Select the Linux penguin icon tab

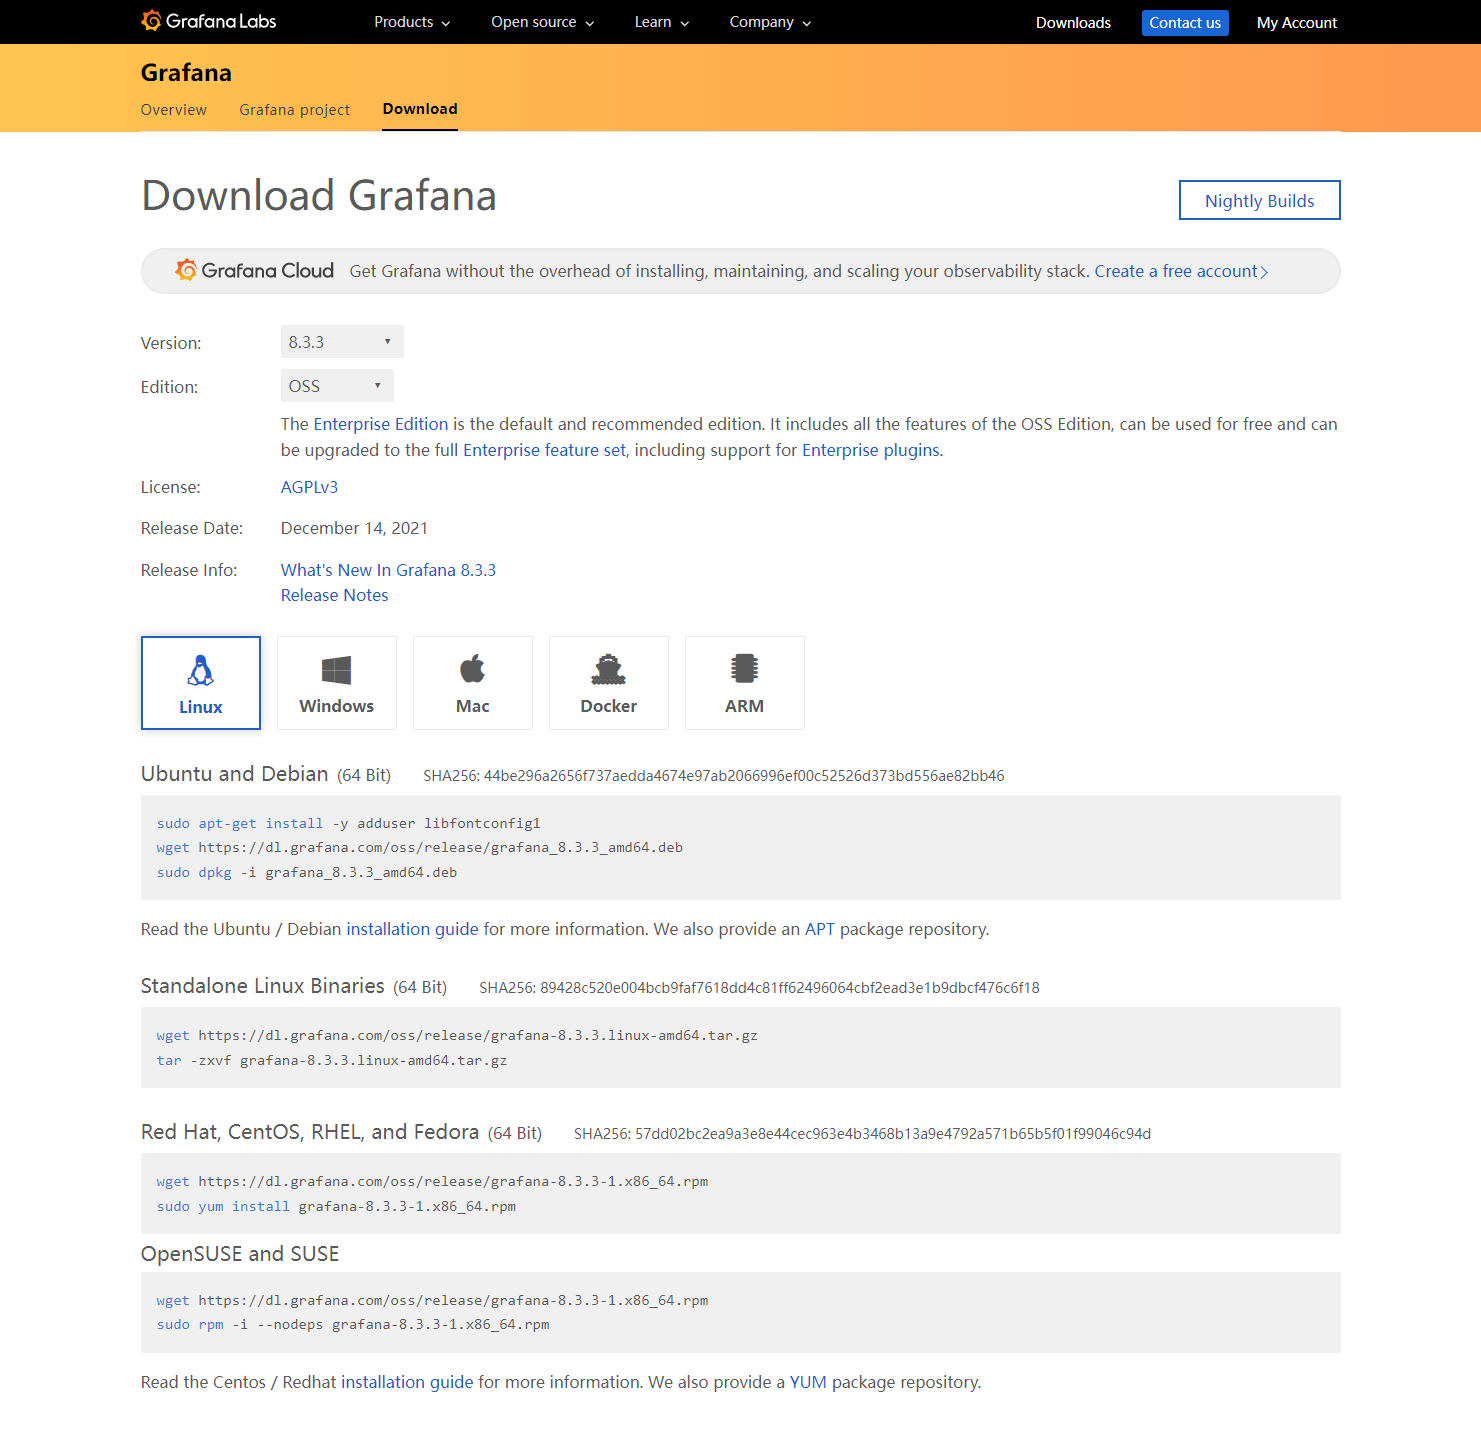click(x=201, y=683)
